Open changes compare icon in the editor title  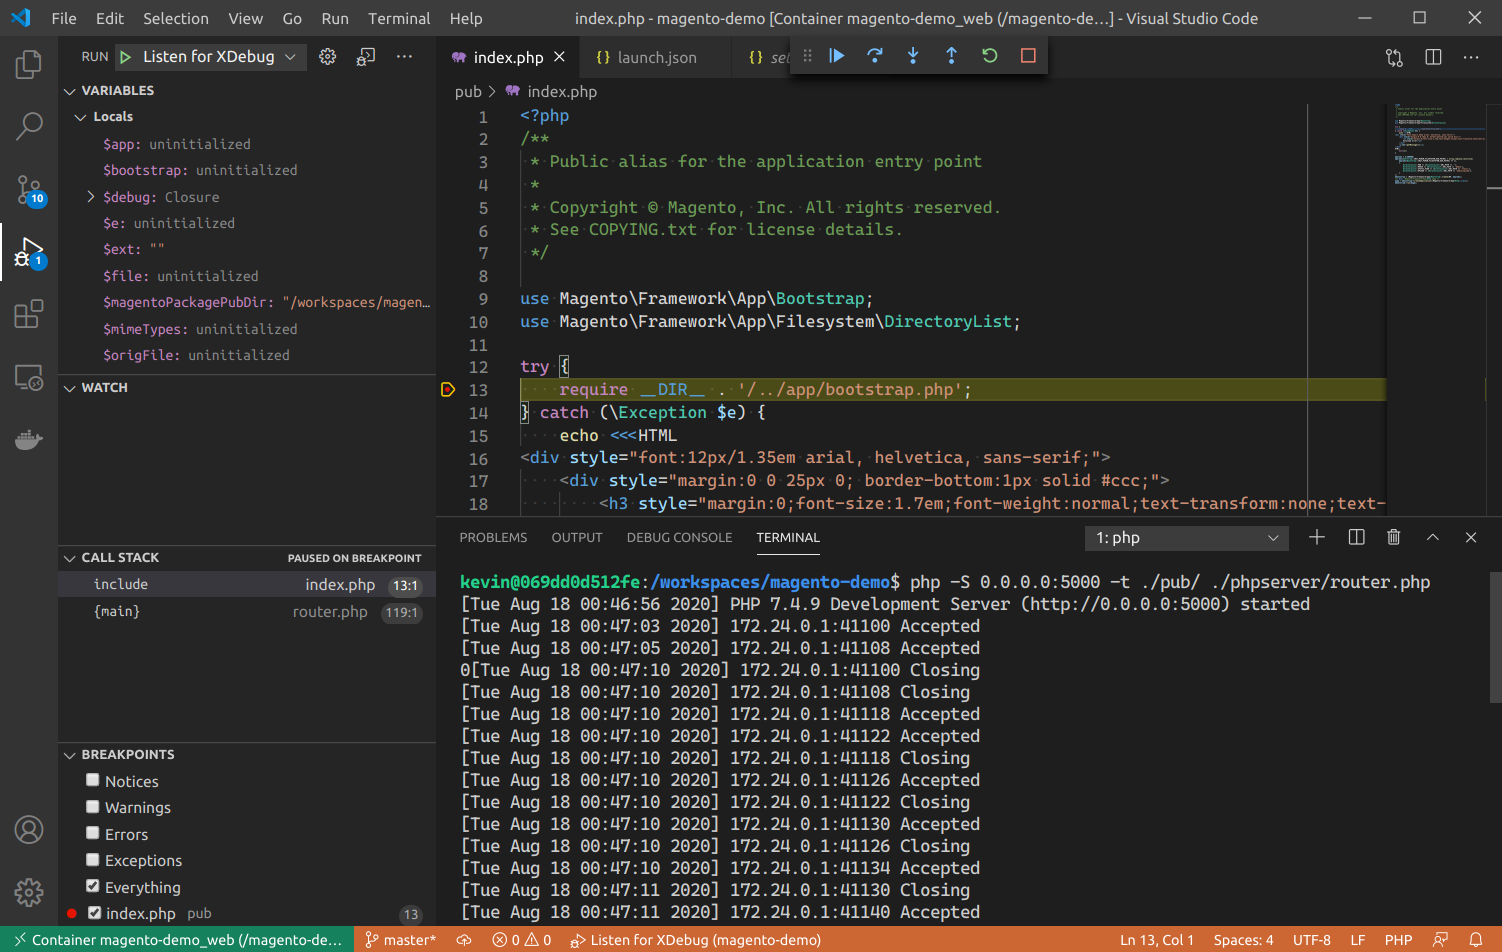pyautogui.click(x=1395, y=57)
